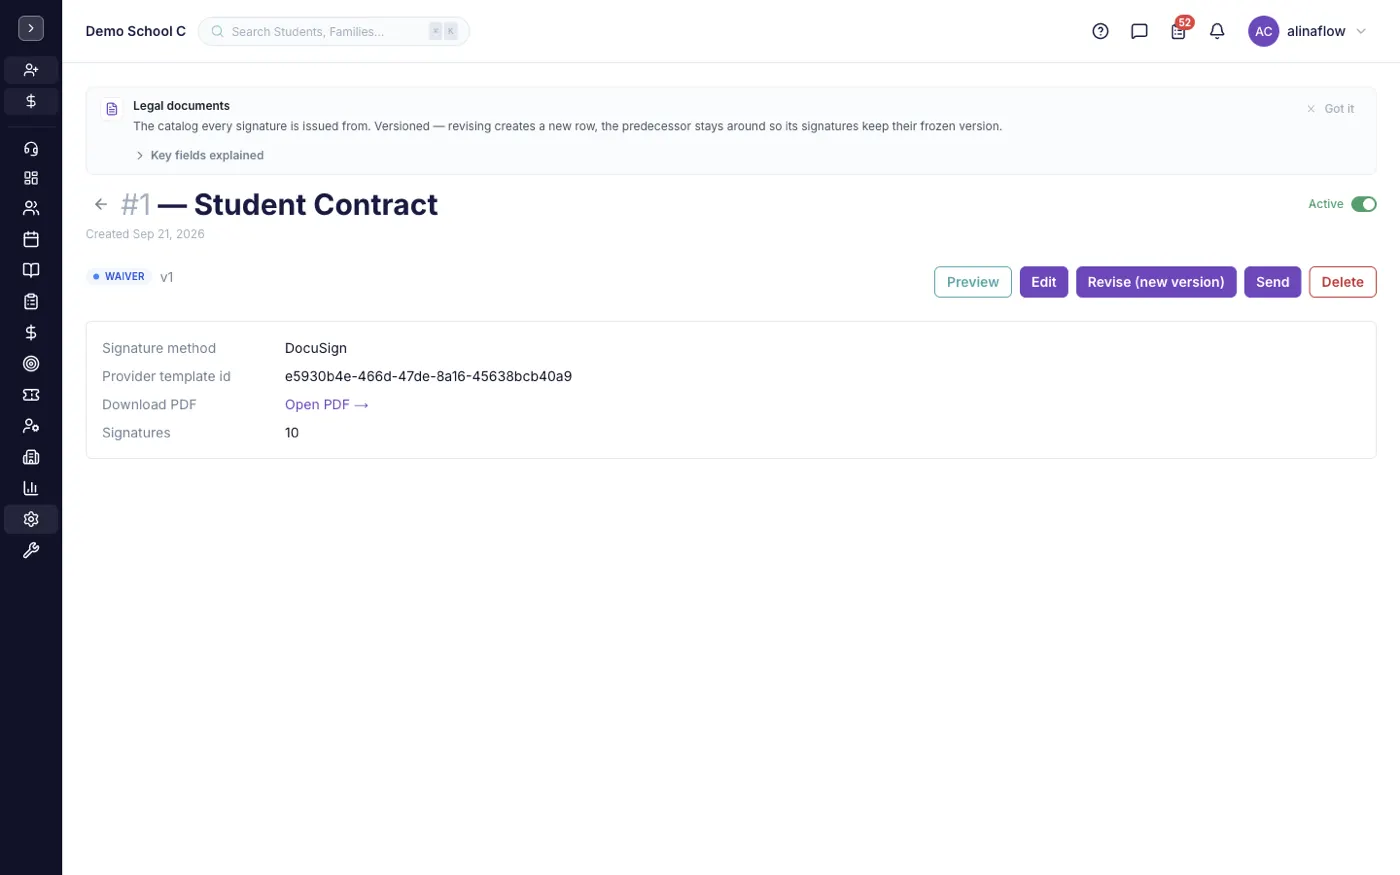This screenshot has width=1400, height=875.
Task: Click Revise (new version) button
Action: [x=1156, y=282]
